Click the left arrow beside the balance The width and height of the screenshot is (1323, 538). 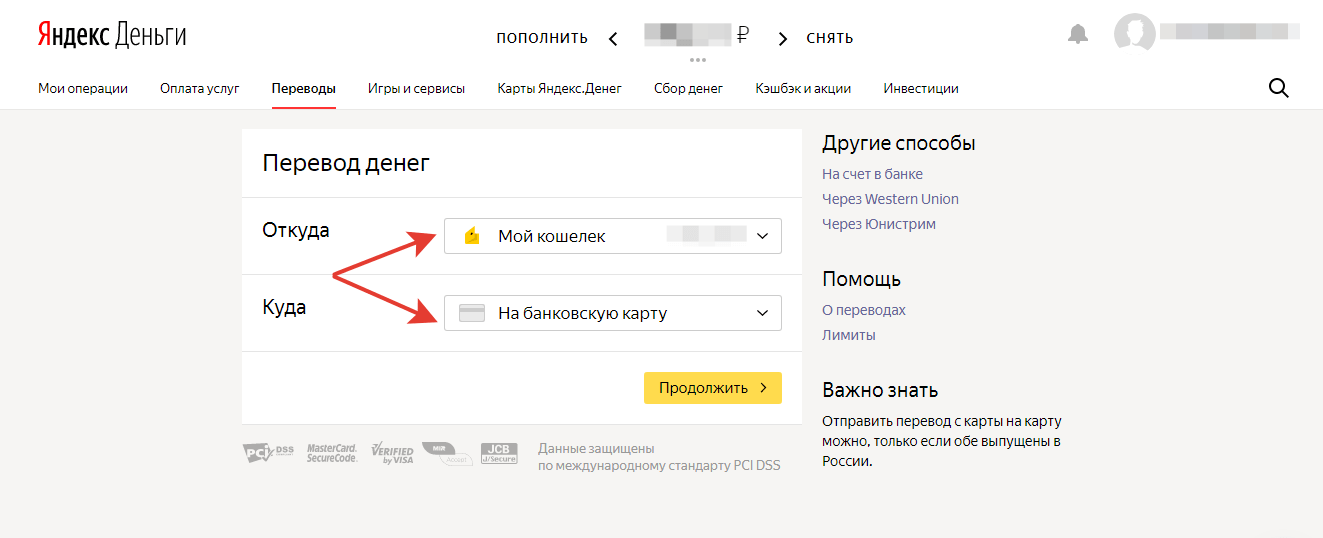tap(613, 38)
